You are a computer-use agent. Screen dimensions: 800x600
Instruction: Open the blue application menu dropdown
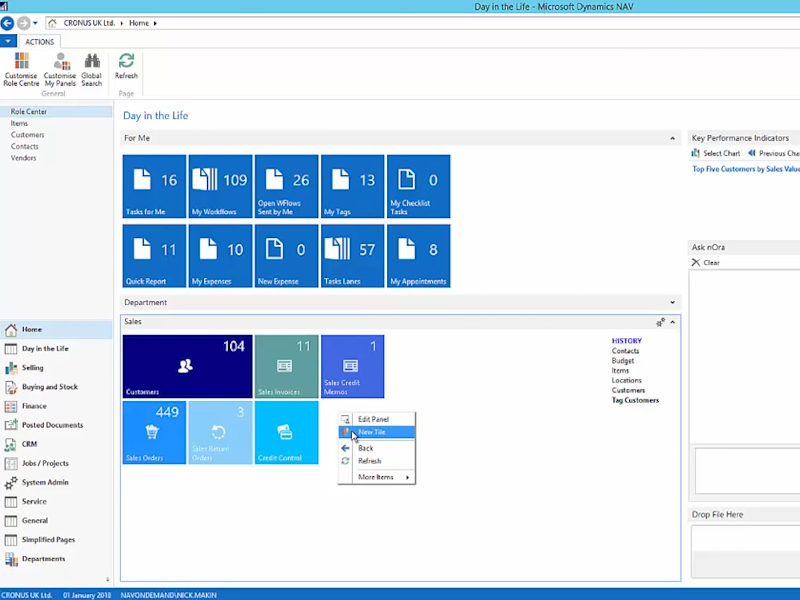[x=8, y=41]
